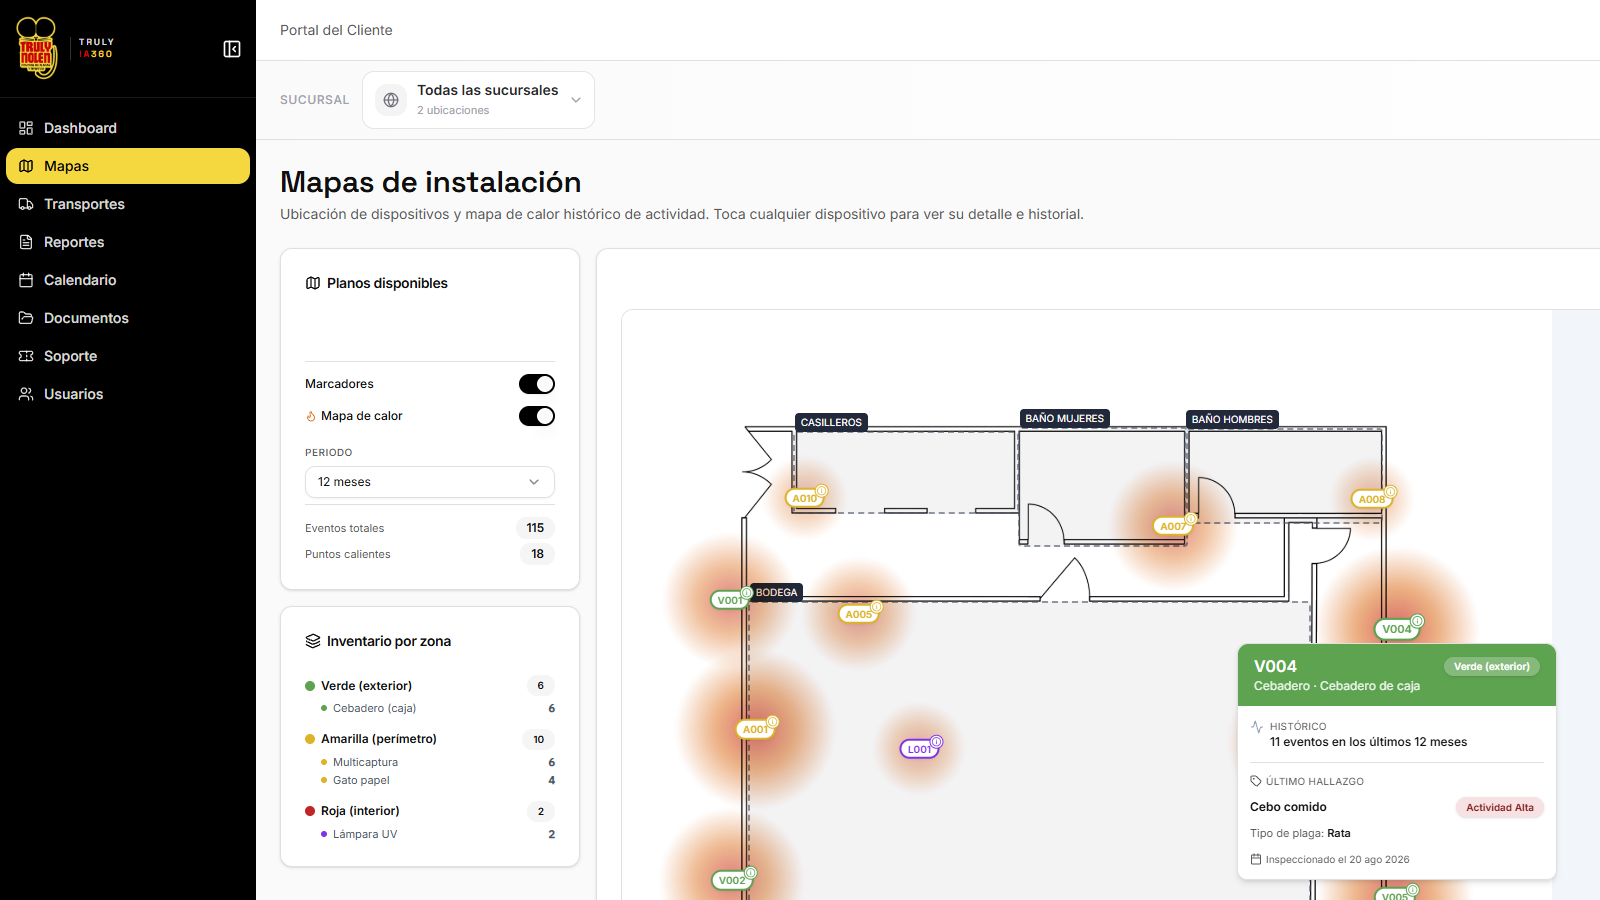The width and height of the screenshot is (1600, 900).
Task: Select device marker A005 on the map
Action: pos(859,614)
